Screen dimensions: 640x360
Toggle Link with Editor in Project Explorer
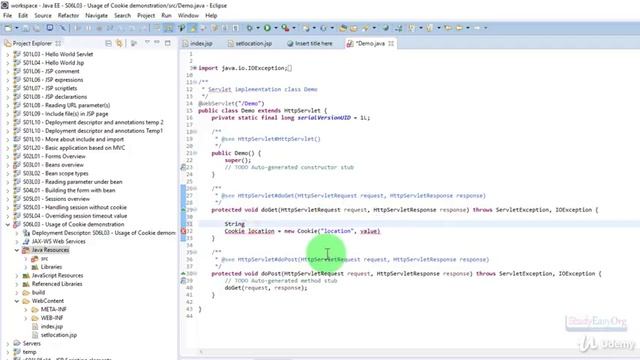119,43
